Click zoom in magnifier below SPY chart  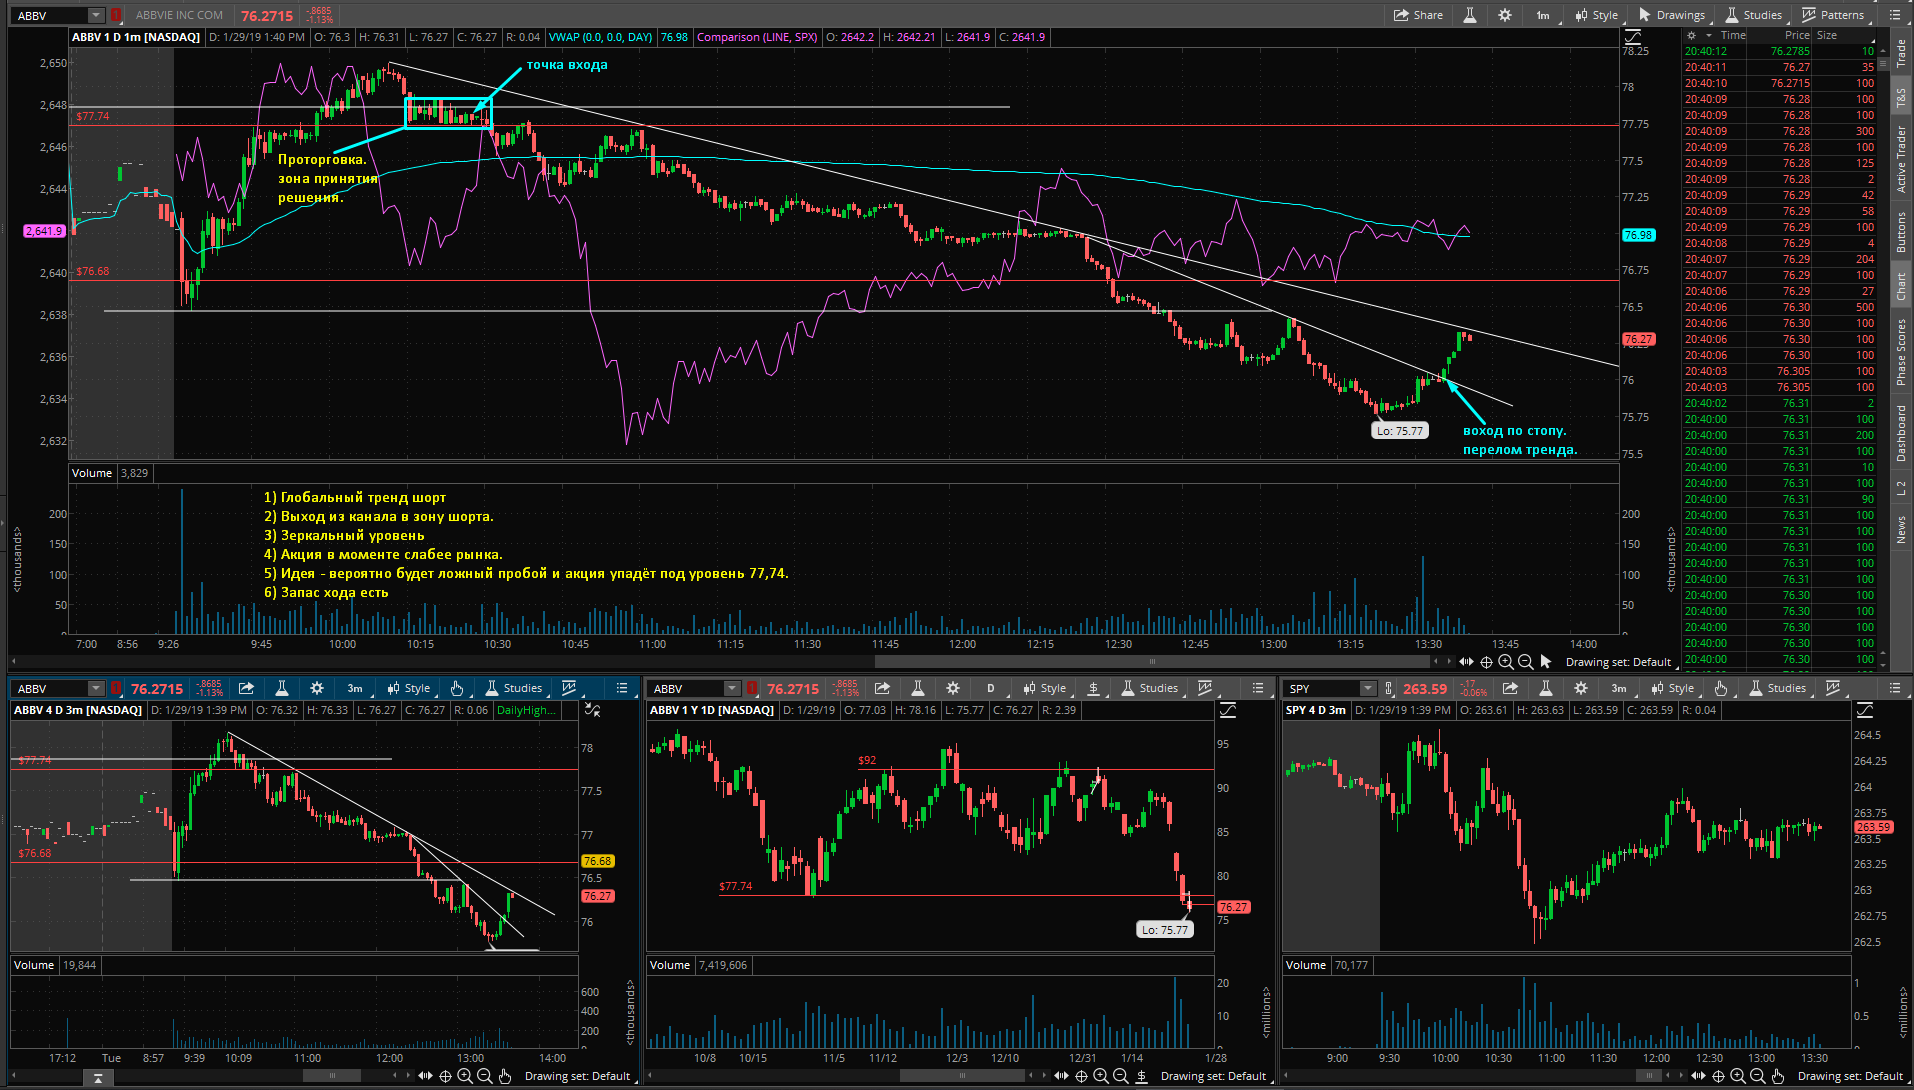1738,1076
